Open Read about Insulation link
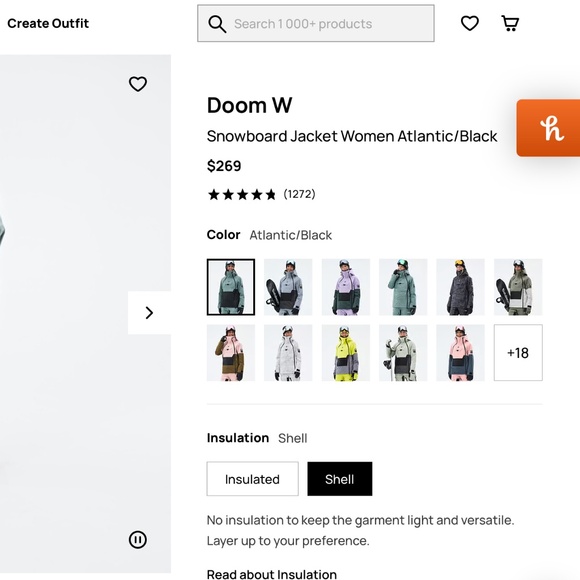This screenshot has width=580, height=580. [272, 574]
